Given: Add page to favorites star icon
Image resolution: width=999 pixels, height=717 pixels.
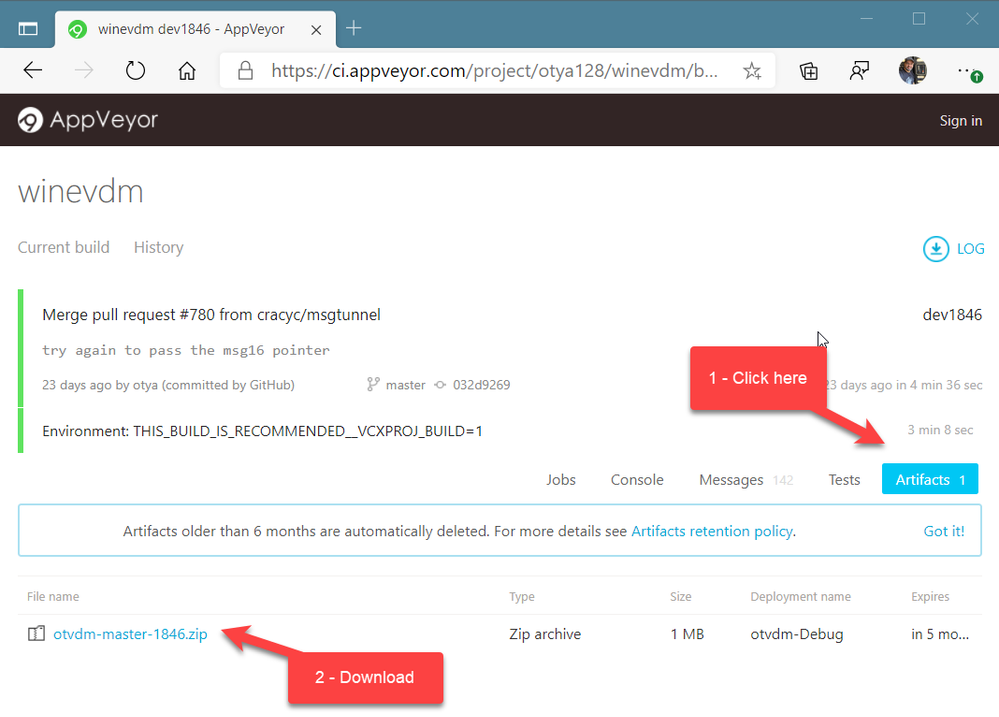Looking at the screenshot, I should pyautogui.click(x=752, y=71).
